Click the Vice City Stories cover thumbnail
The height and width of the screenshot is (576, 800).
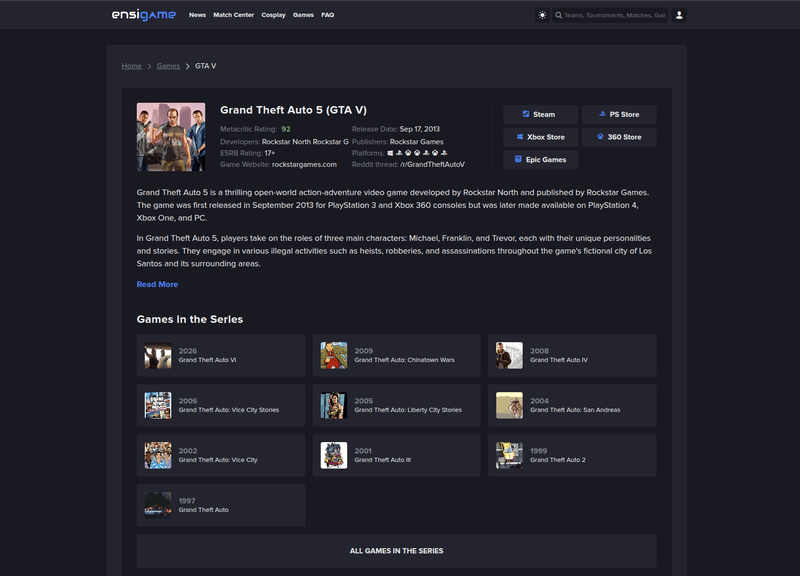coord(158,405)
